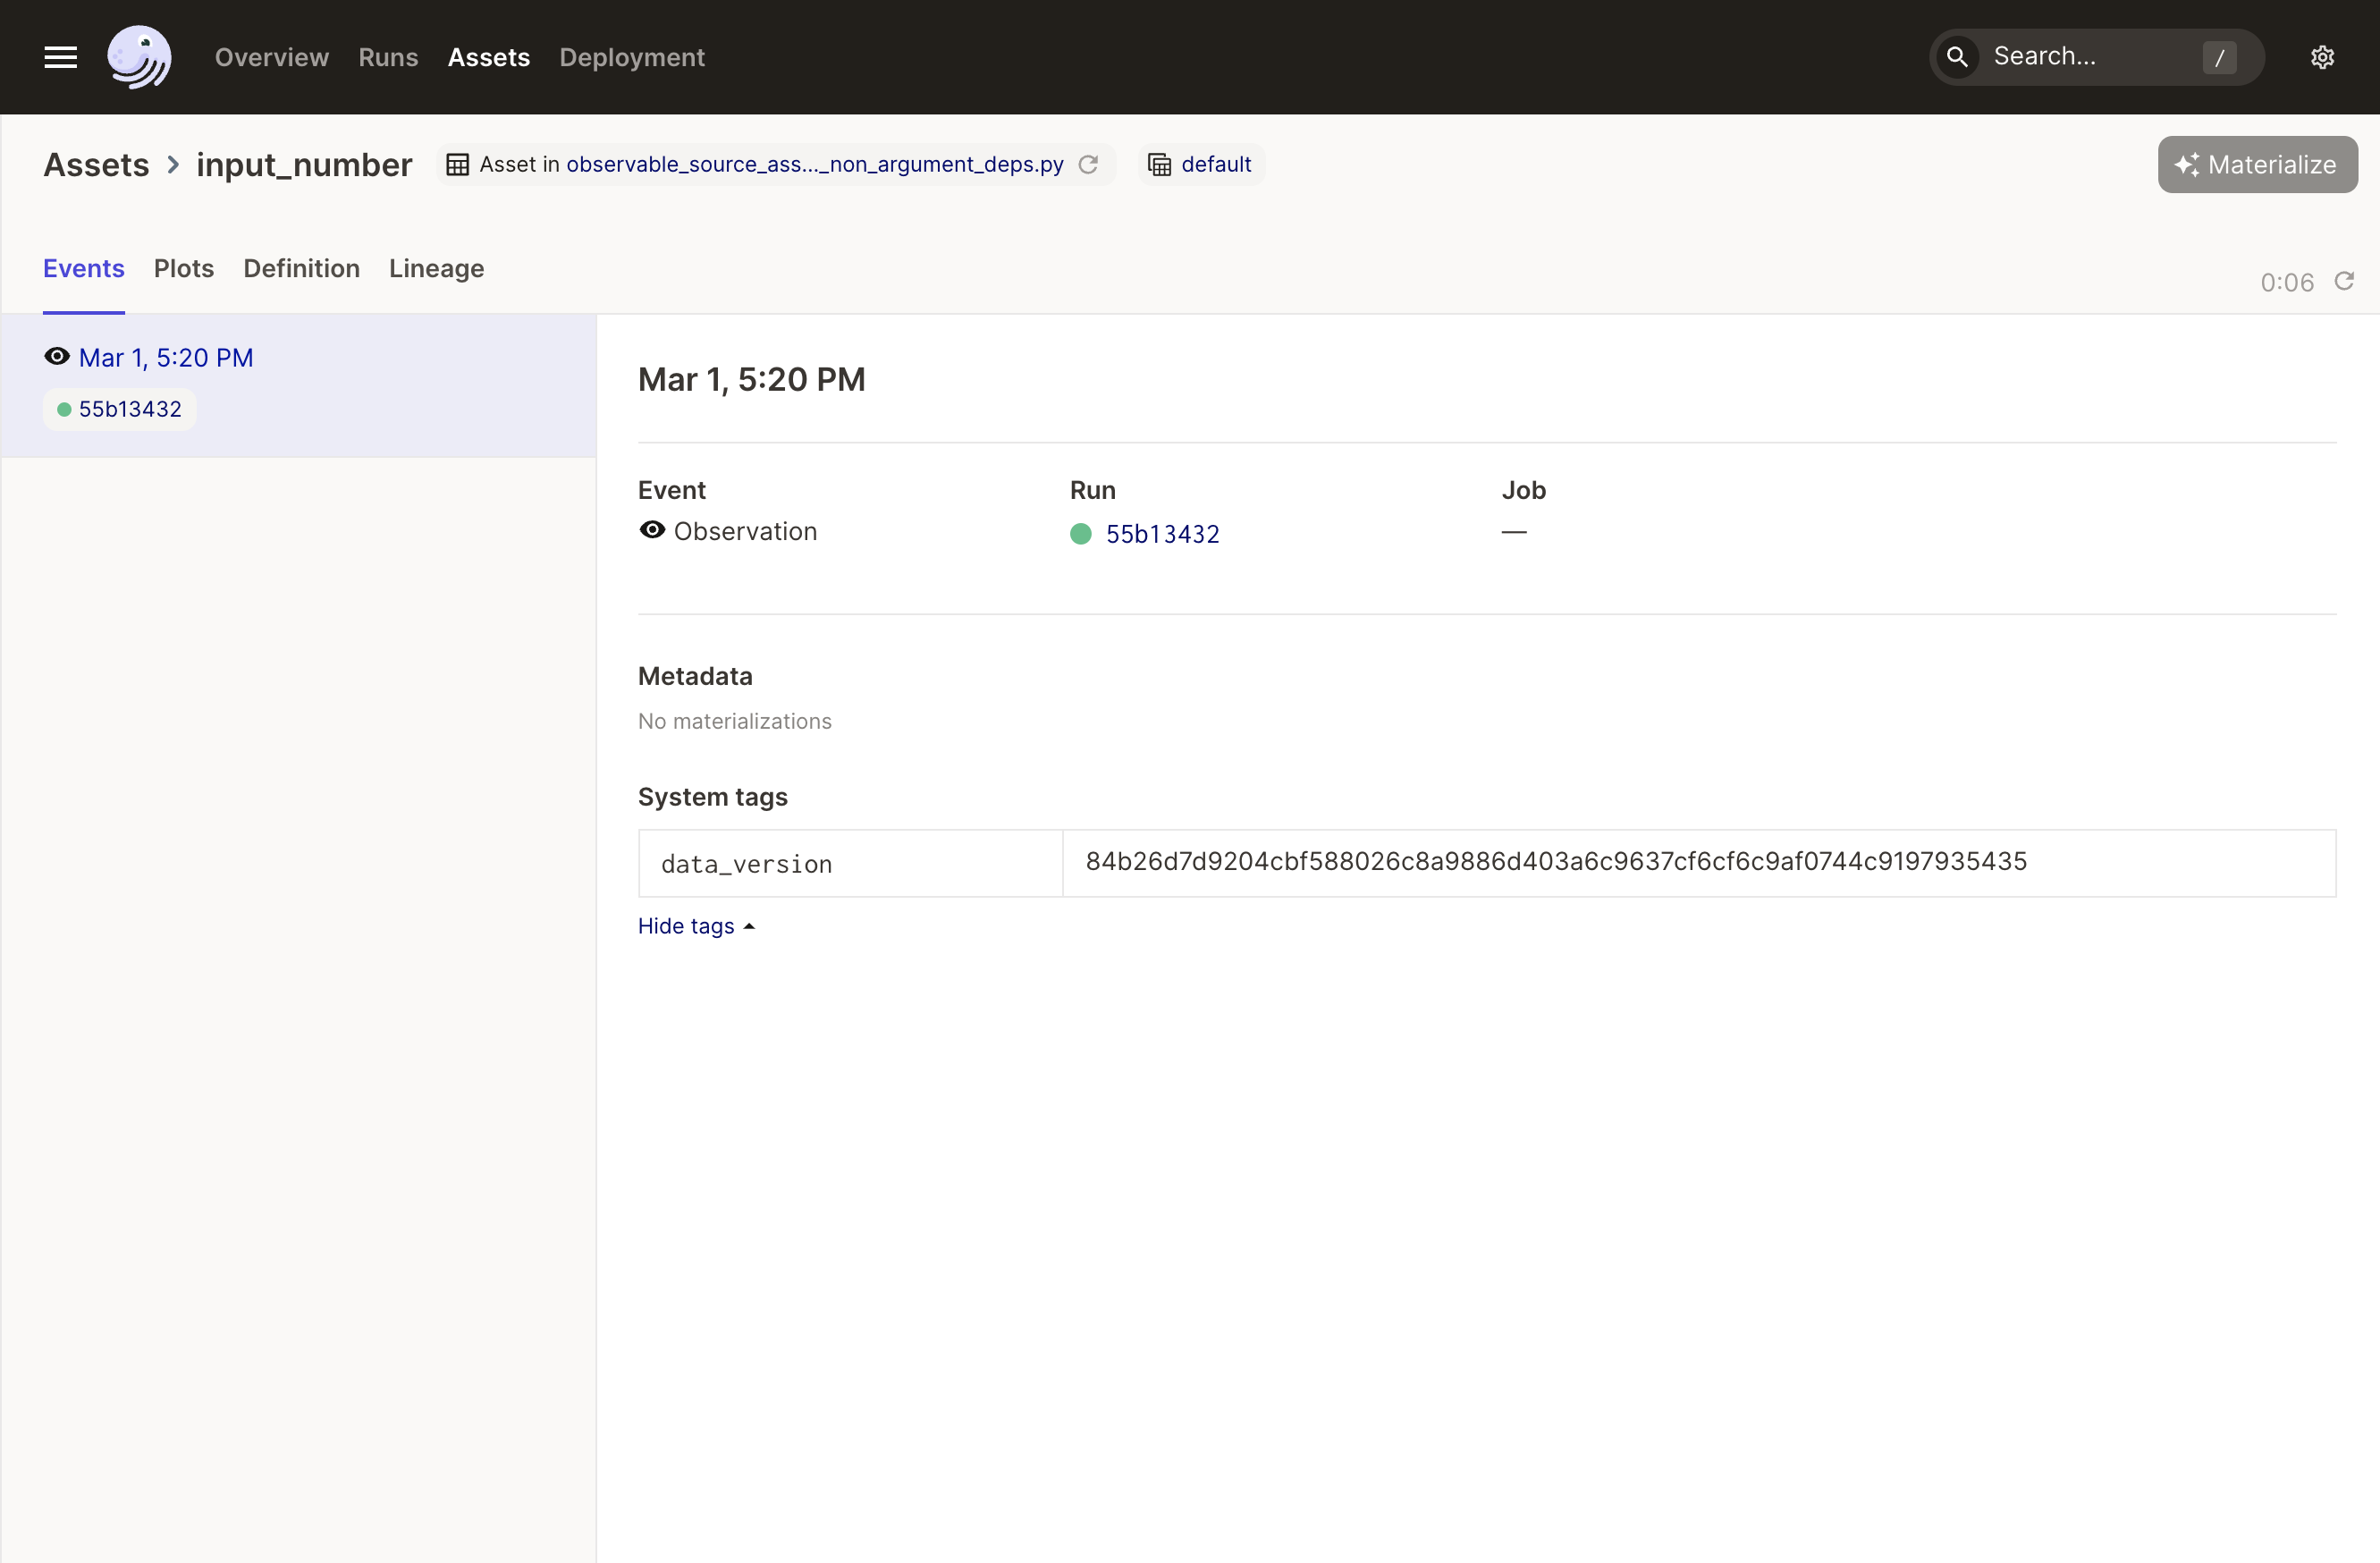The height and width of the screenshot is (1563, 2380).
Task: Switch to the Definition tab
Action: pyautogui.click(x=301, y=268)
